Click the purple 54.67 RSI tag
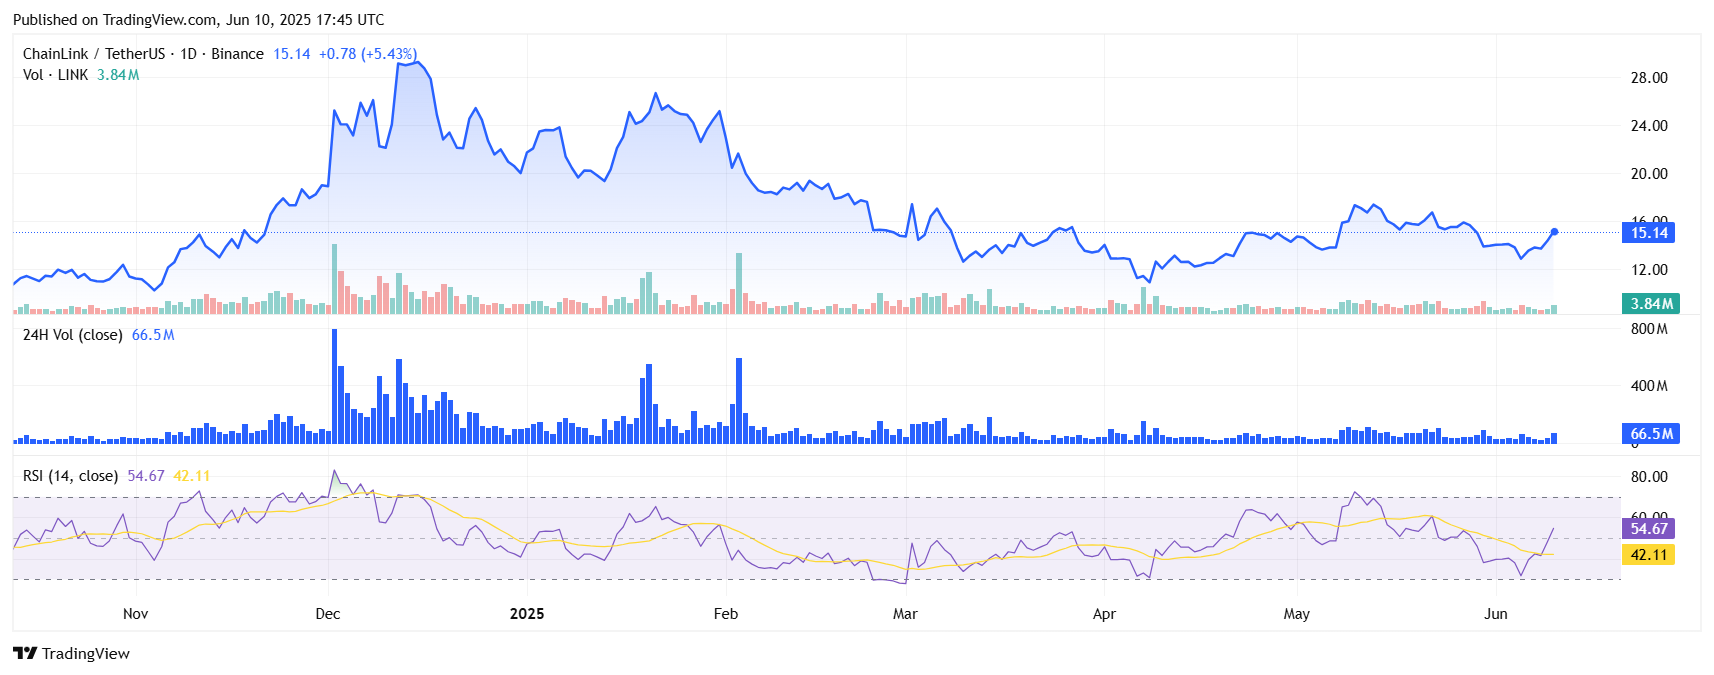 1648,528
